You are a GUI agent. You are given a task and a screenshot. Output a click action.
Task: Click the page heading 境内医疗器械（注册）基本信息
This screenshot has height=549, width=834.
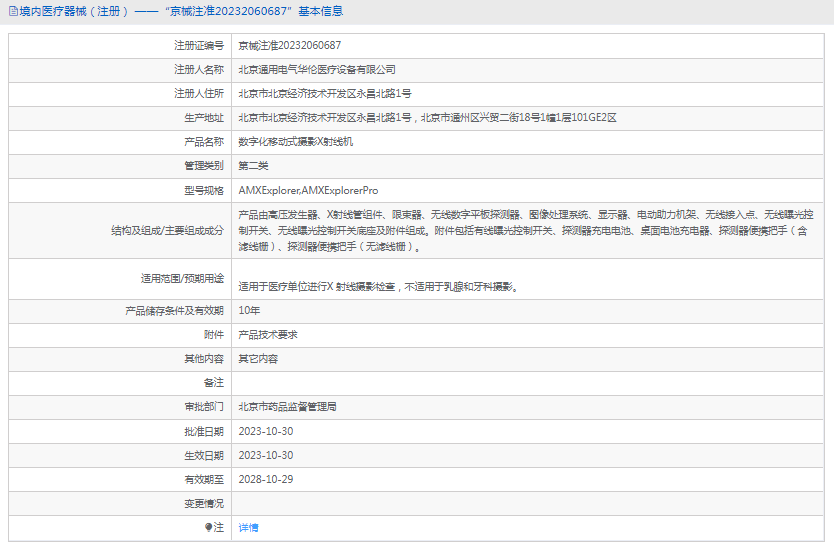click(181, 11)
